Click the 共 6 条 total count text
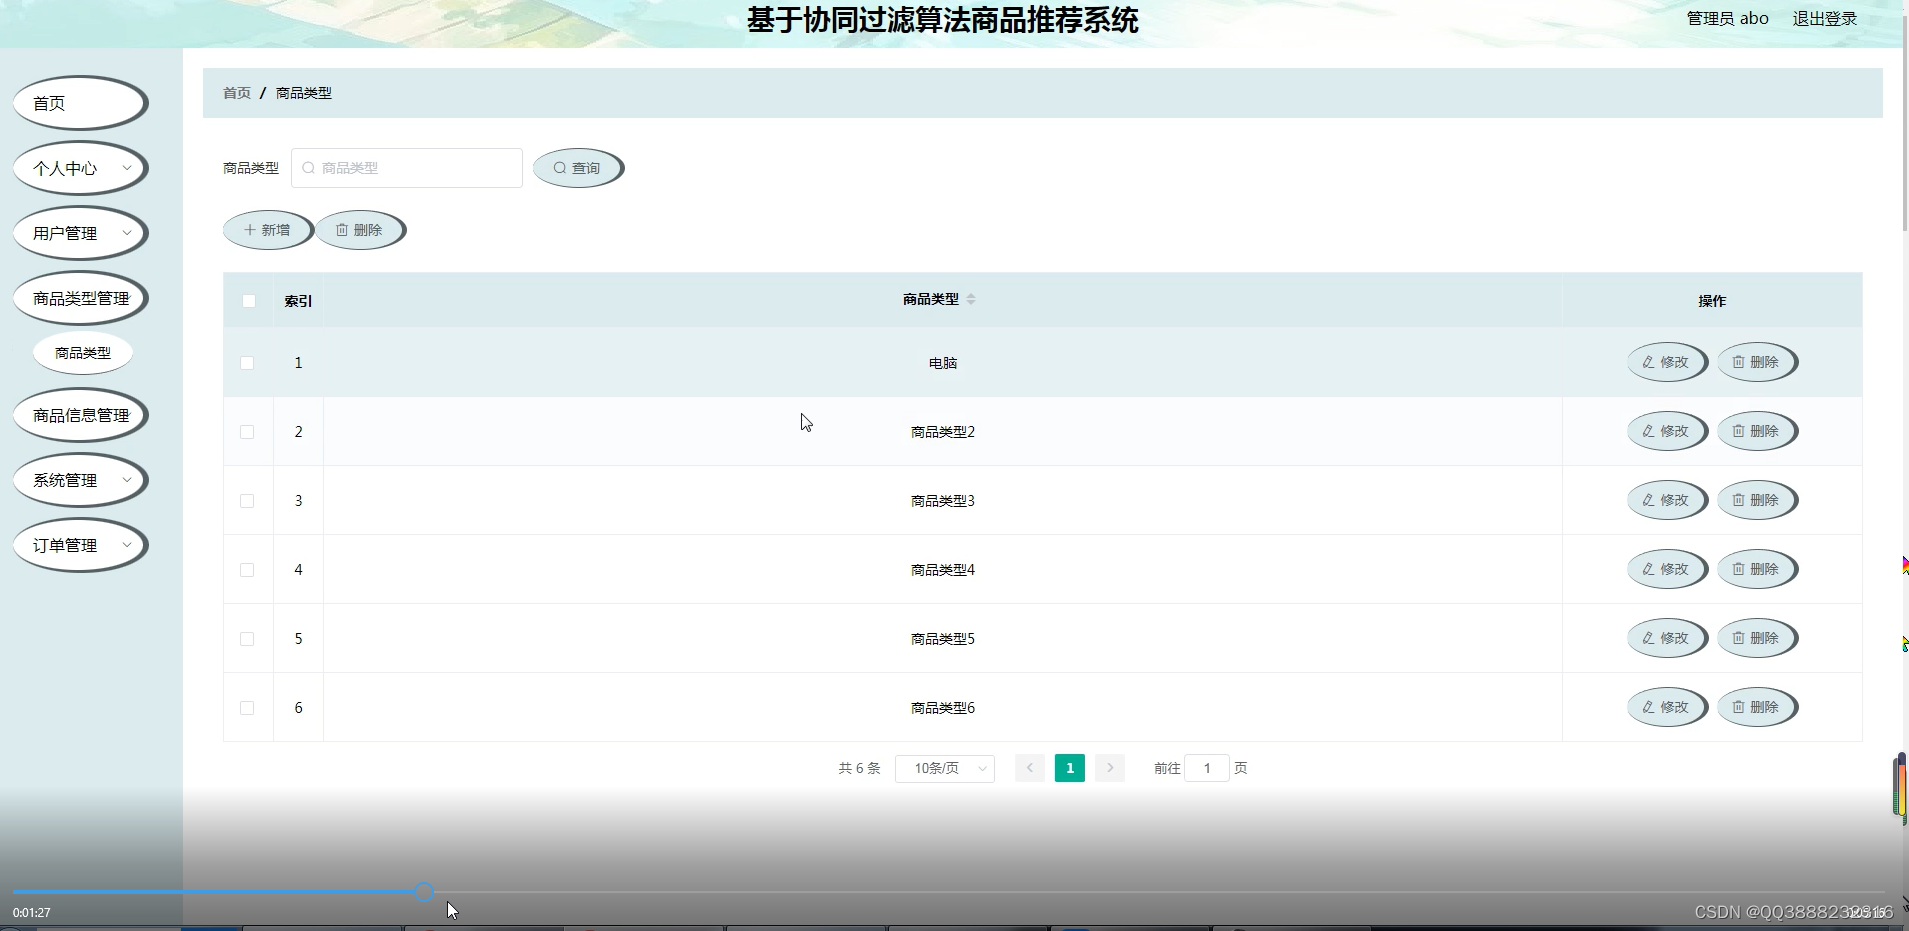 [859, 768]
